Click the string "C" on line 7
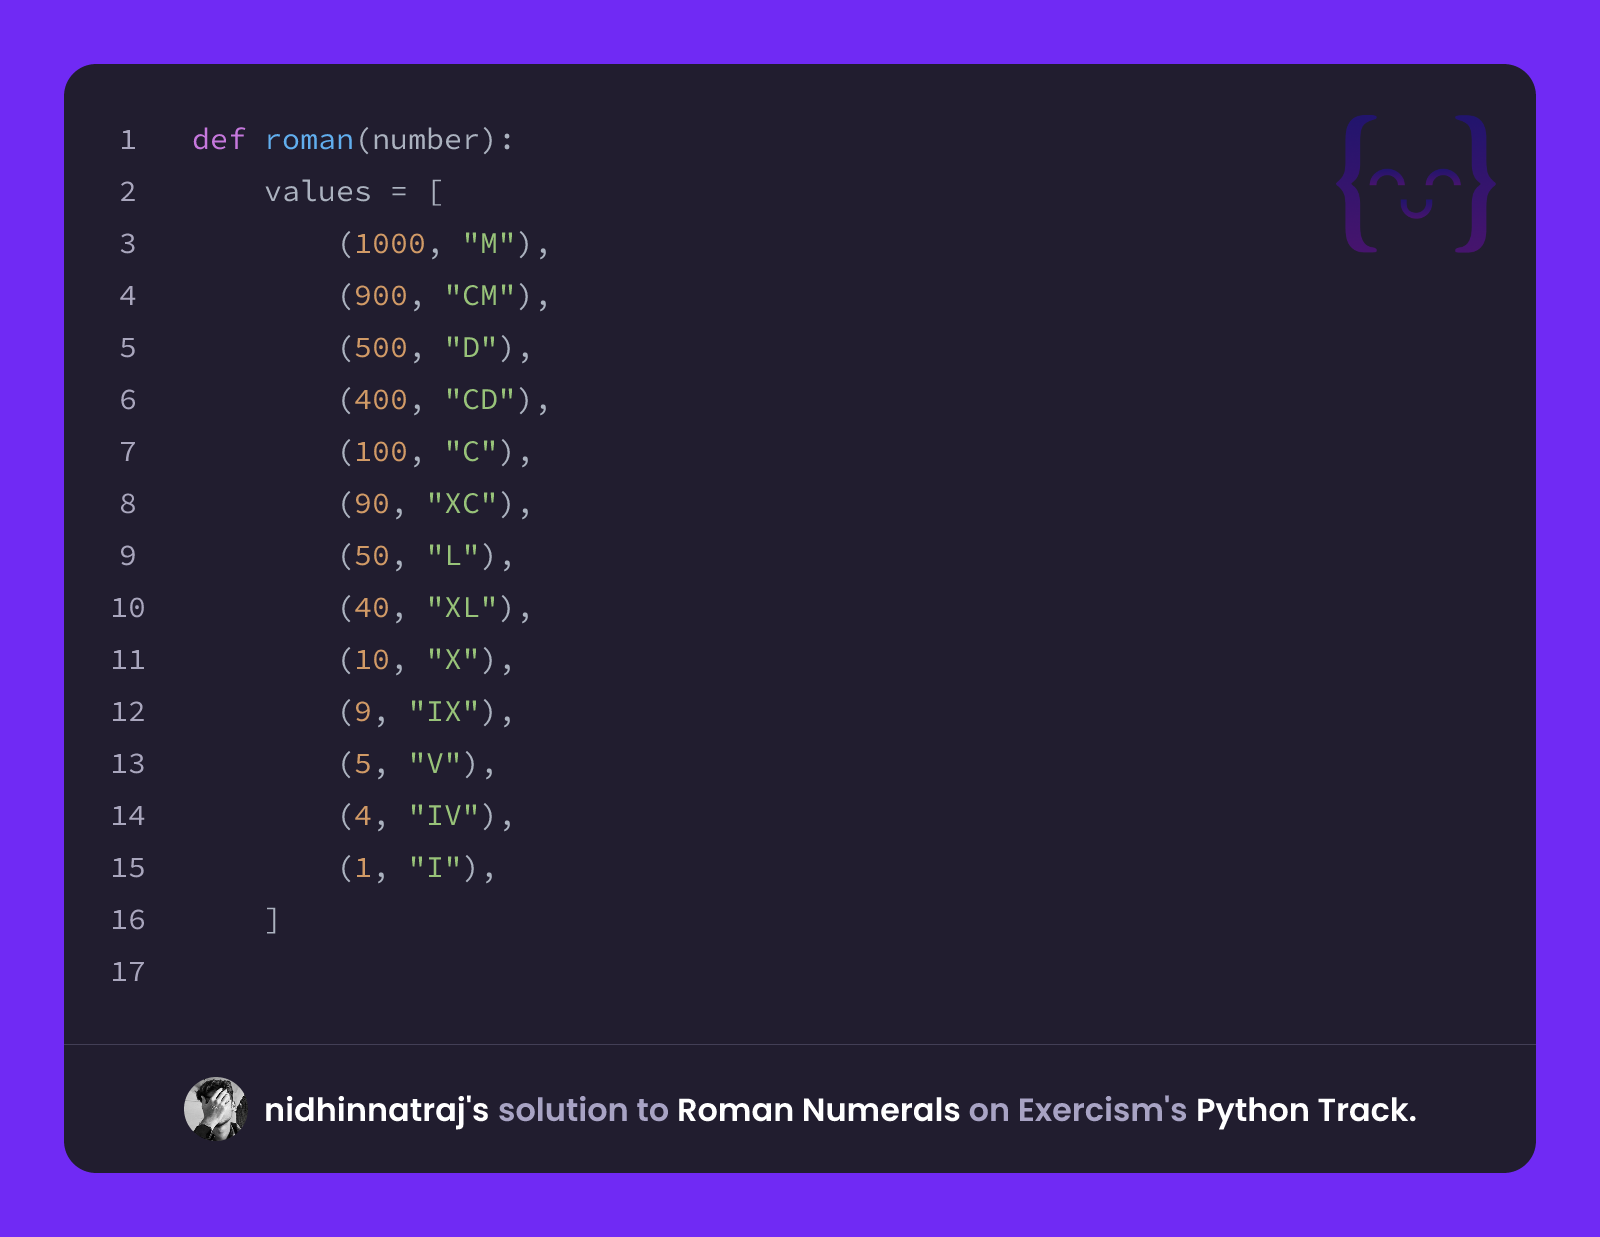This screenshot has width=1600, height=1237. coord(471,452)
